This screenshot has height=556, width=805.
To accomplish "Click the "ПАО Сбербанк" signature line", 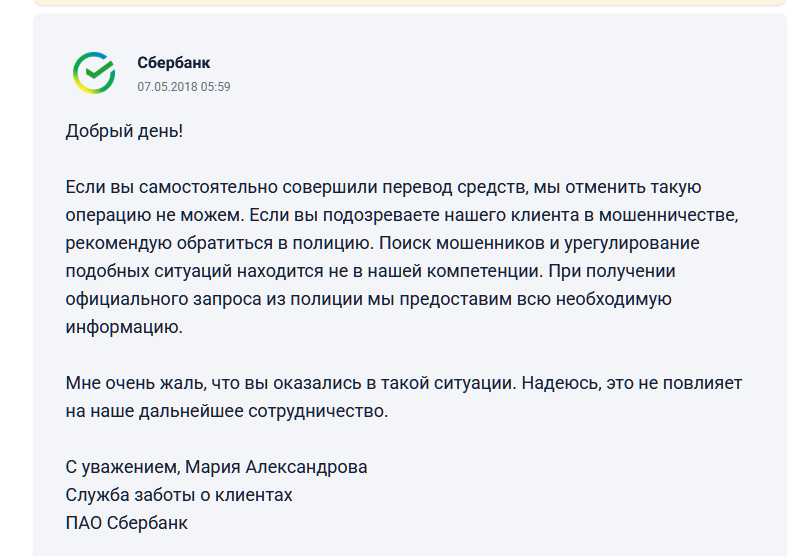I will click(x=127, y=523).
